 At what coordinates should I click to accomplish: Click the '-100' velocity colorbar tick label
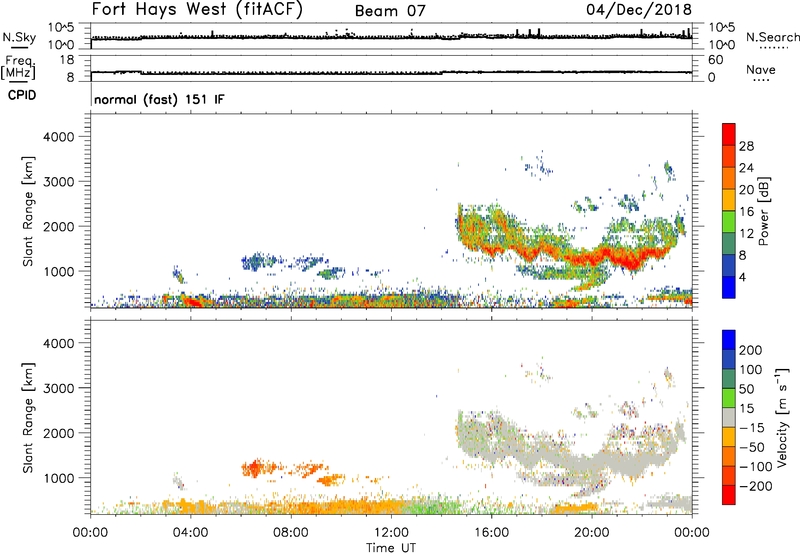click(755, 466)
